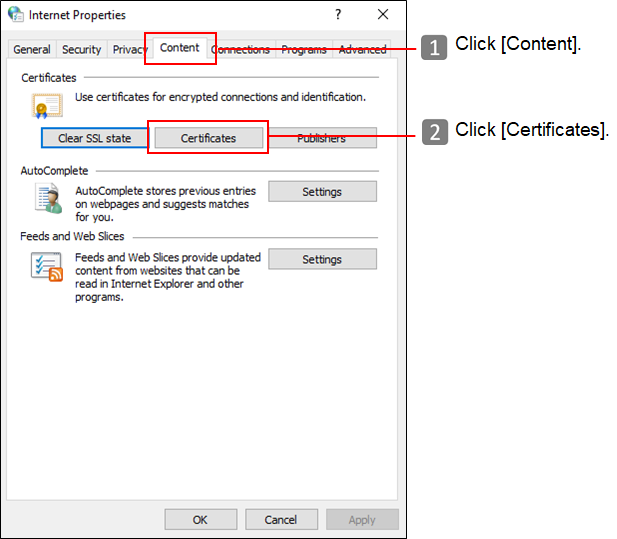Switch to the General tab
Viewport: 617px width, 539px height.
coord(32,50)
